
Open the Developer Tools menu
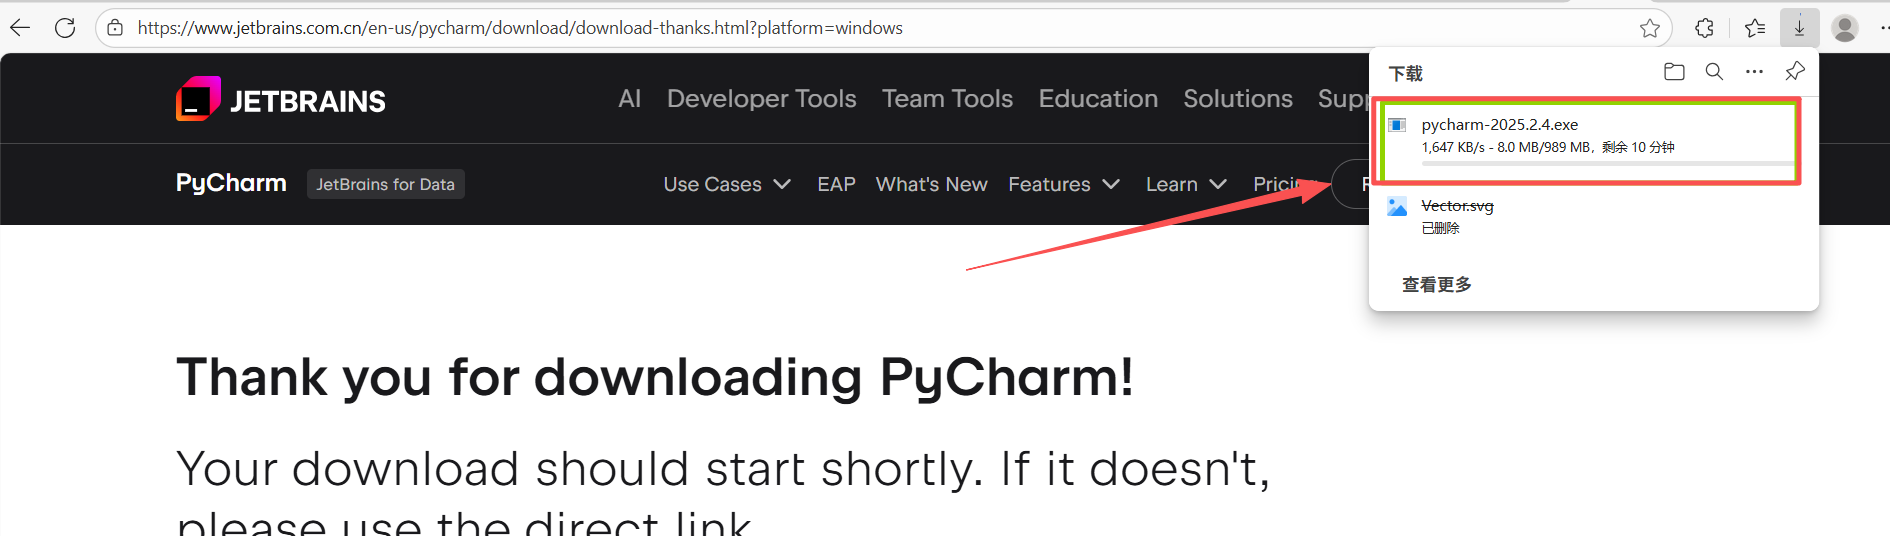761,98
